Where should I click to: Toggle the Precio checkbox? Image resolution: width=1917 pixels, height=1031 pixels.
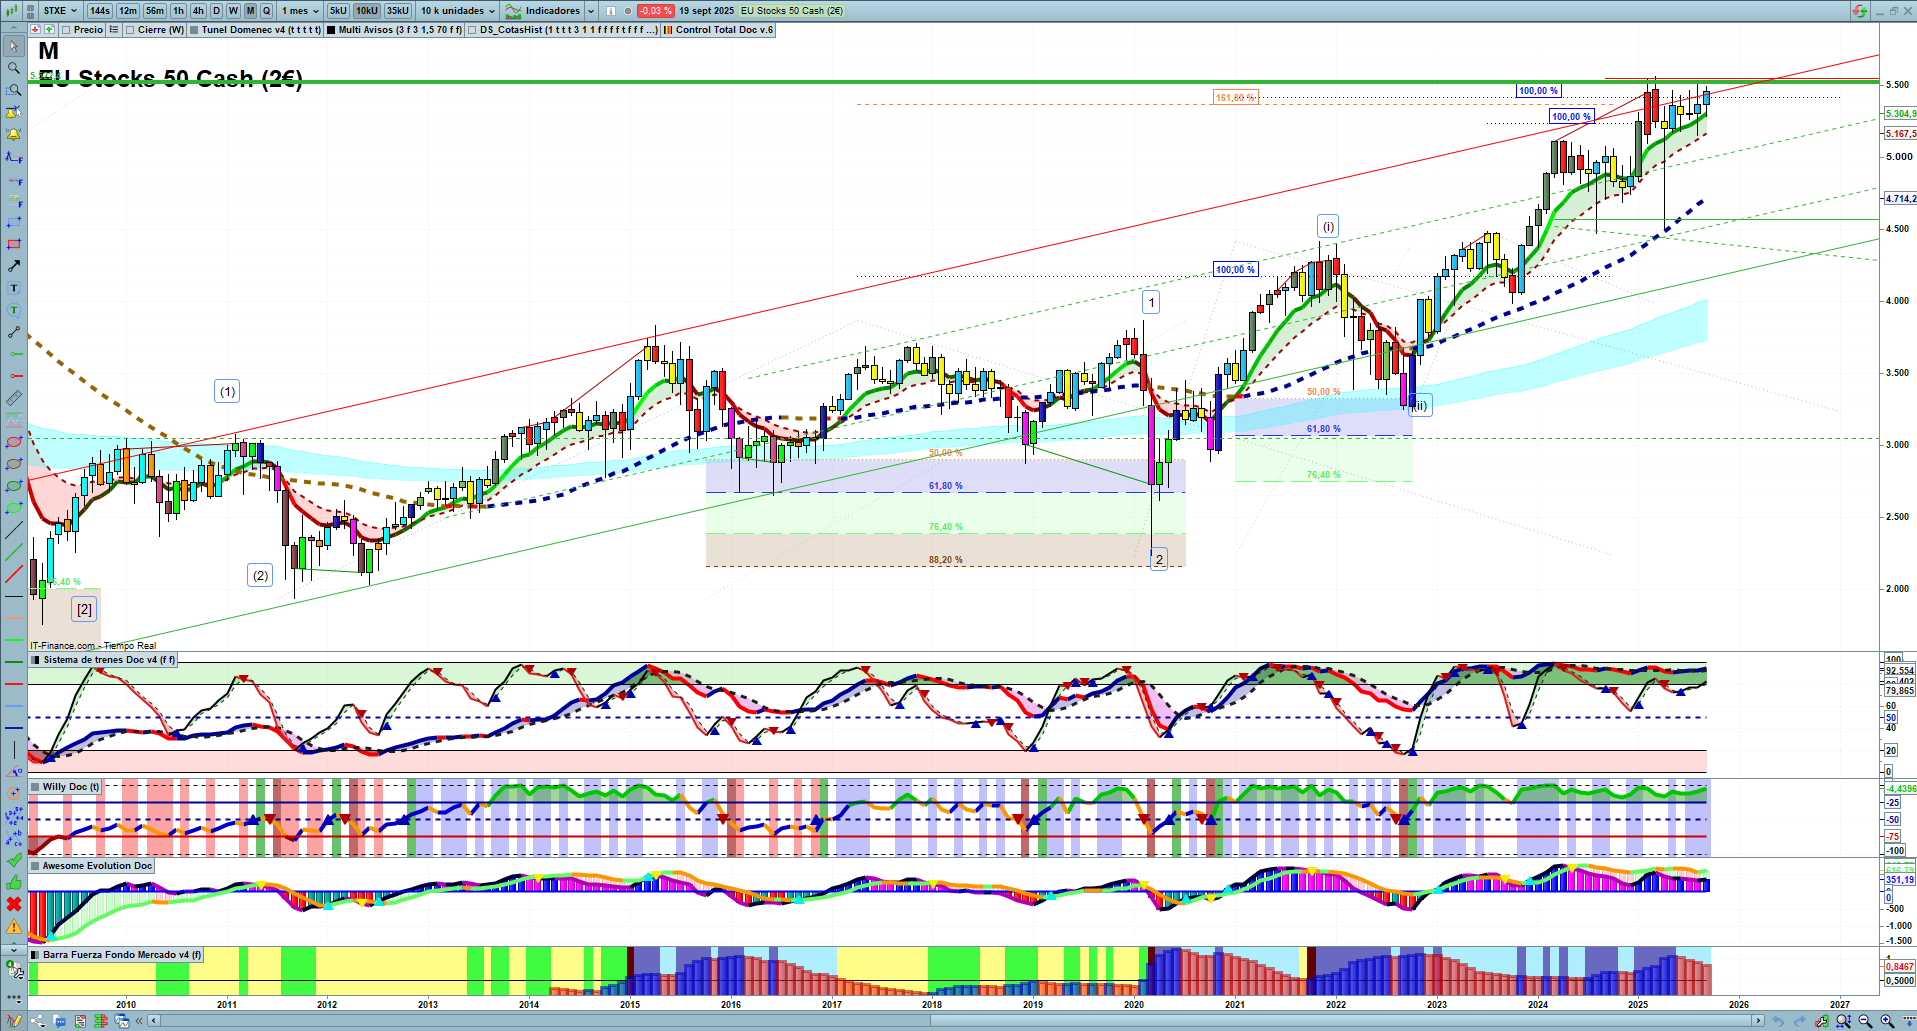67,30
